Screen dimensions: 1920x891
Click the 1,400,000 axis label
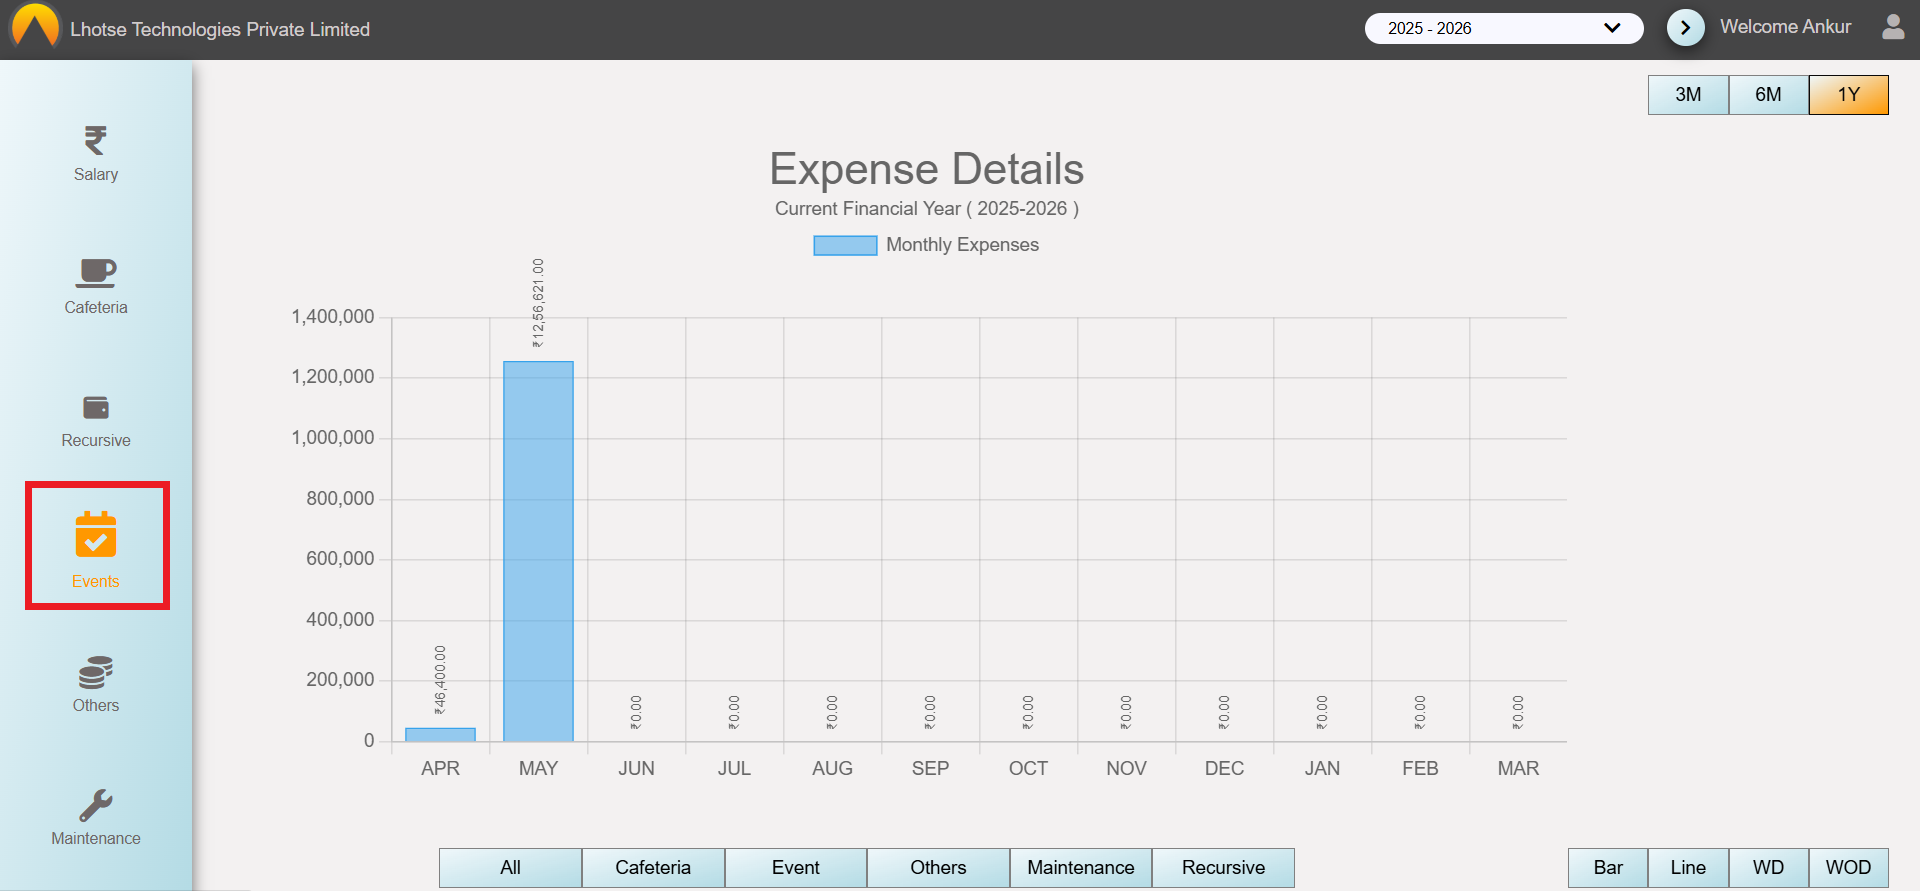pyautogui.click(x=333, y=317)
